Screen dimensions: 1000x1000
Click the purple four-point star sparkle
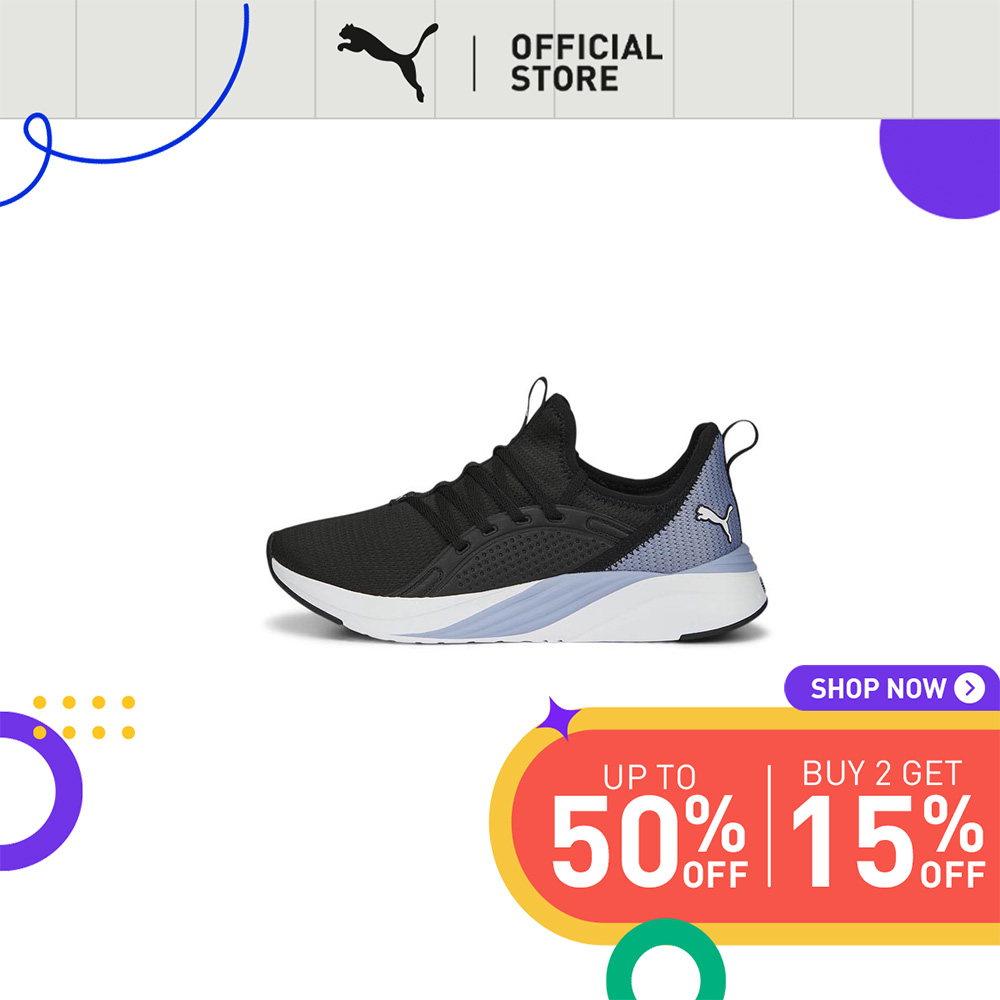click(557, 719)
